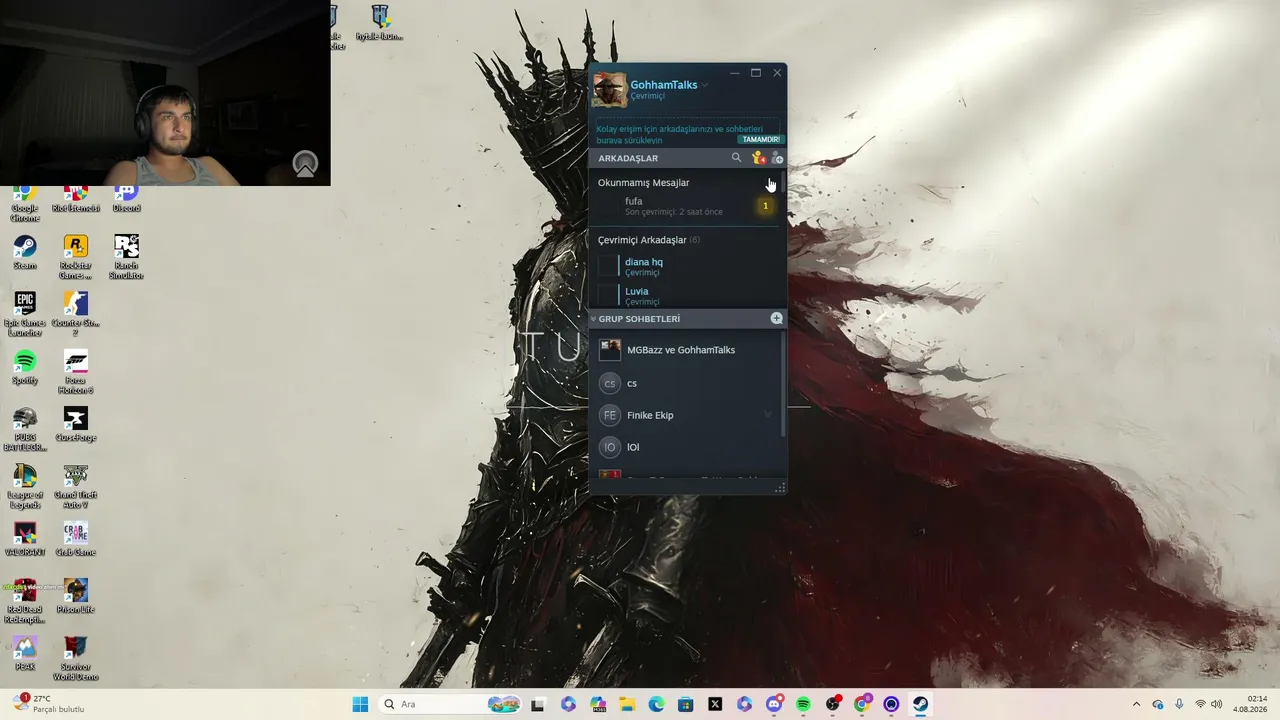Open Spotify from the taskbar

point(803,704)
